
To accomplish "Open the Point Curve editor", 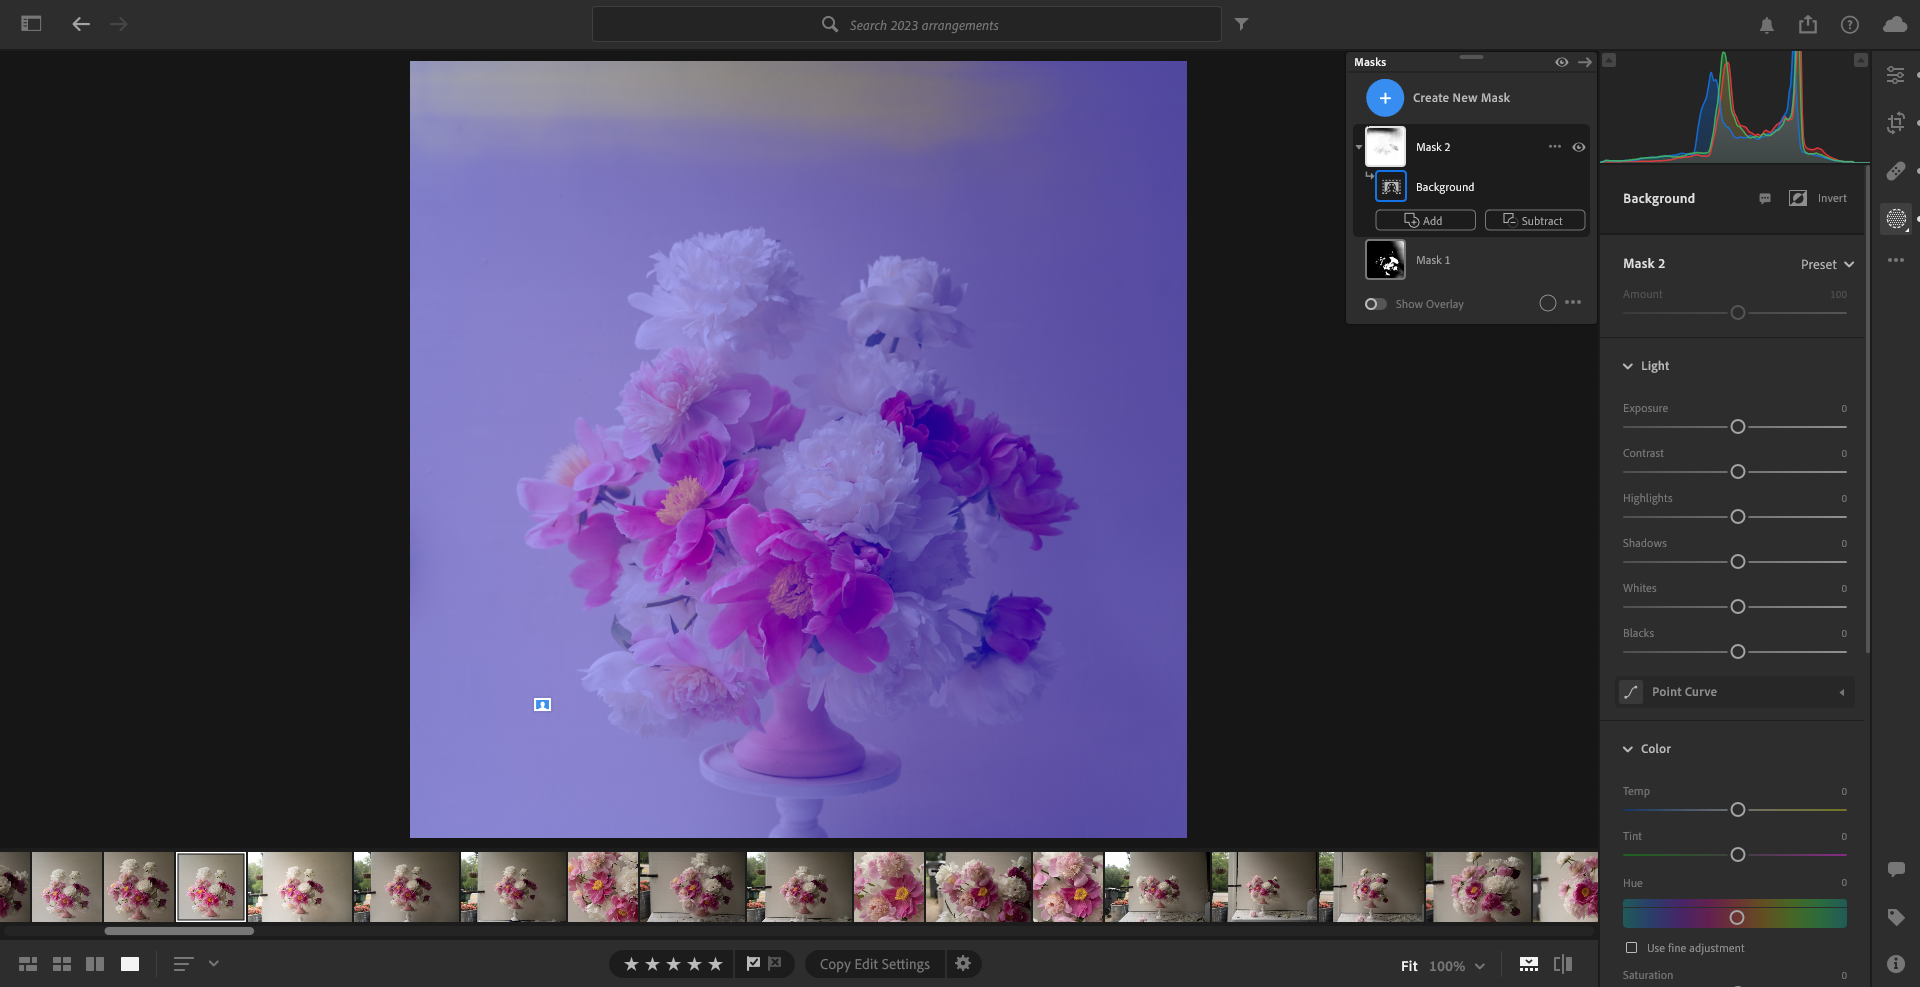I will 1735,691.
